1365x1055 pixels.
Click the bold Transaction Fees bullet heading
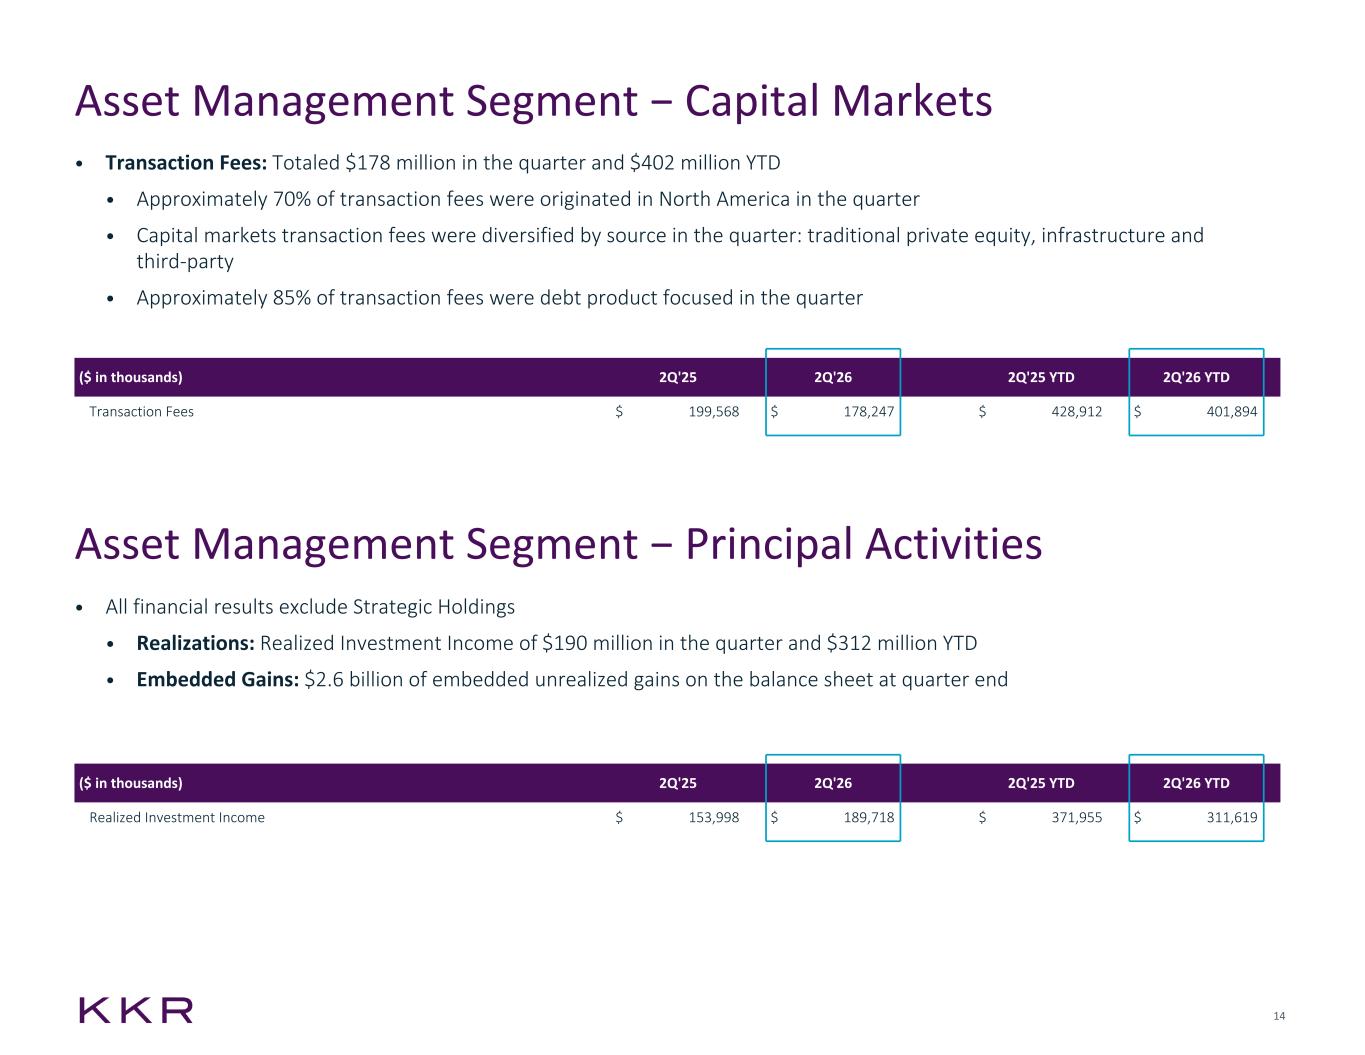(186, 163)
